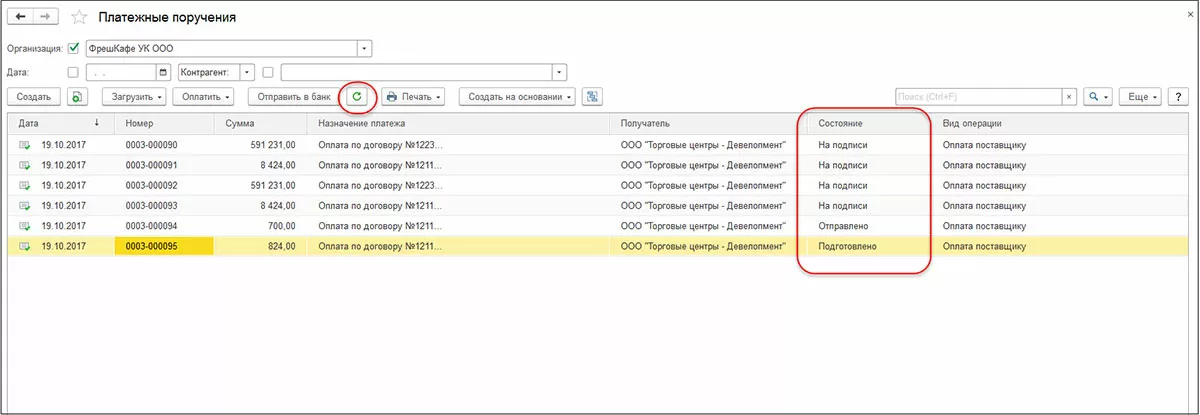Open the Контрагент filter type dropdown

[249, 72]
